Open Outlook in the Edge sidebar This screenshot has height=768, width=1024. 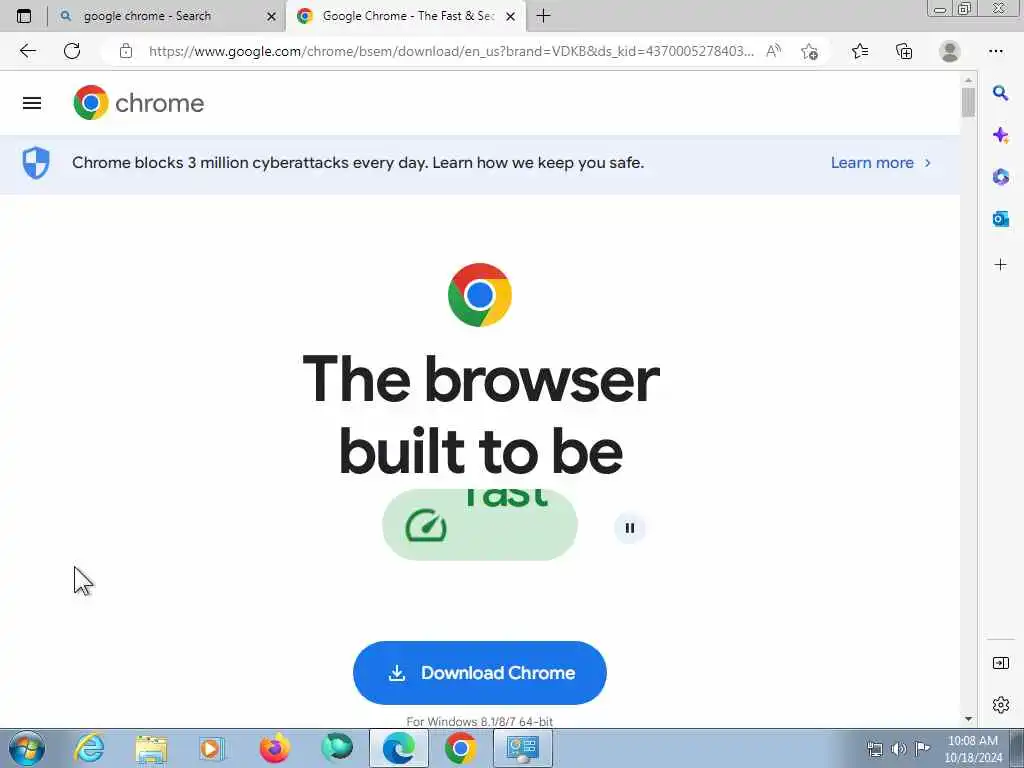coord(1000,219)
